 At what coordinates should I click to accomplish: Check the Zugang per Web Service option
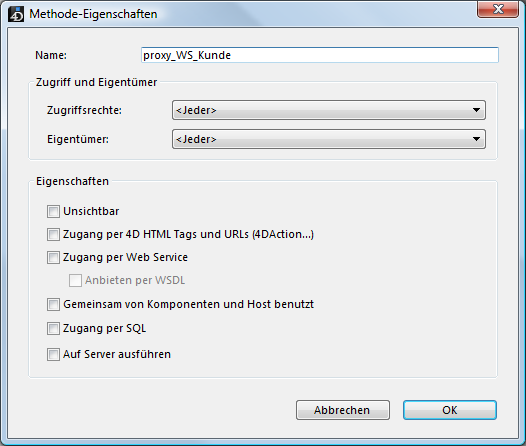[x=53, y=258]
